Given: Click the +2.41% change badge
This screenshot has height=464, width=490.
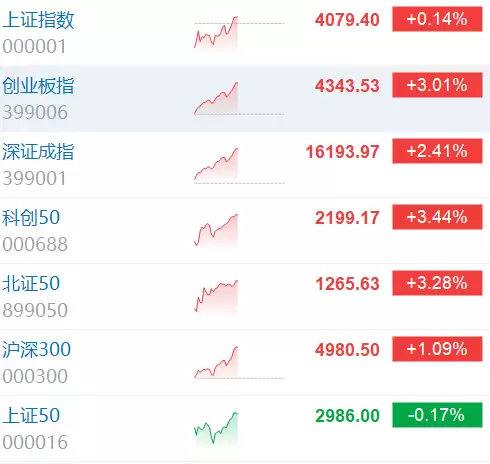Looking at the screenshot, I should coord(437,151).
